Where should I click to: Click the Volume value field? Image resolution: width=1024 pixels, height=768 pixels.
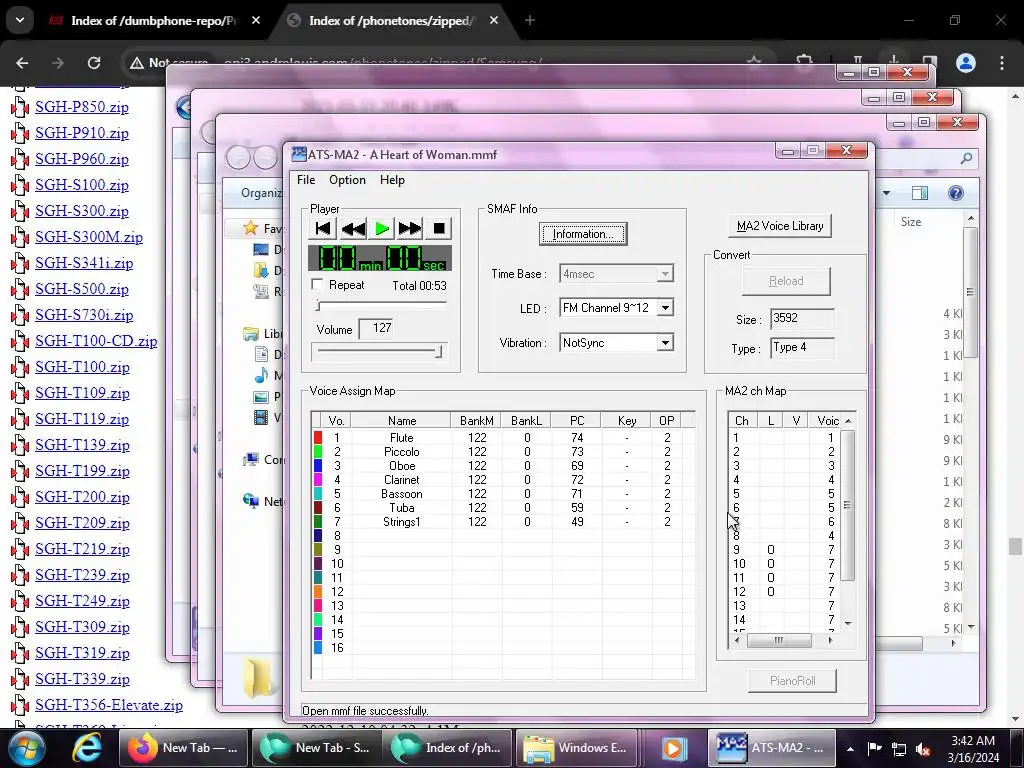coord(376,328)
